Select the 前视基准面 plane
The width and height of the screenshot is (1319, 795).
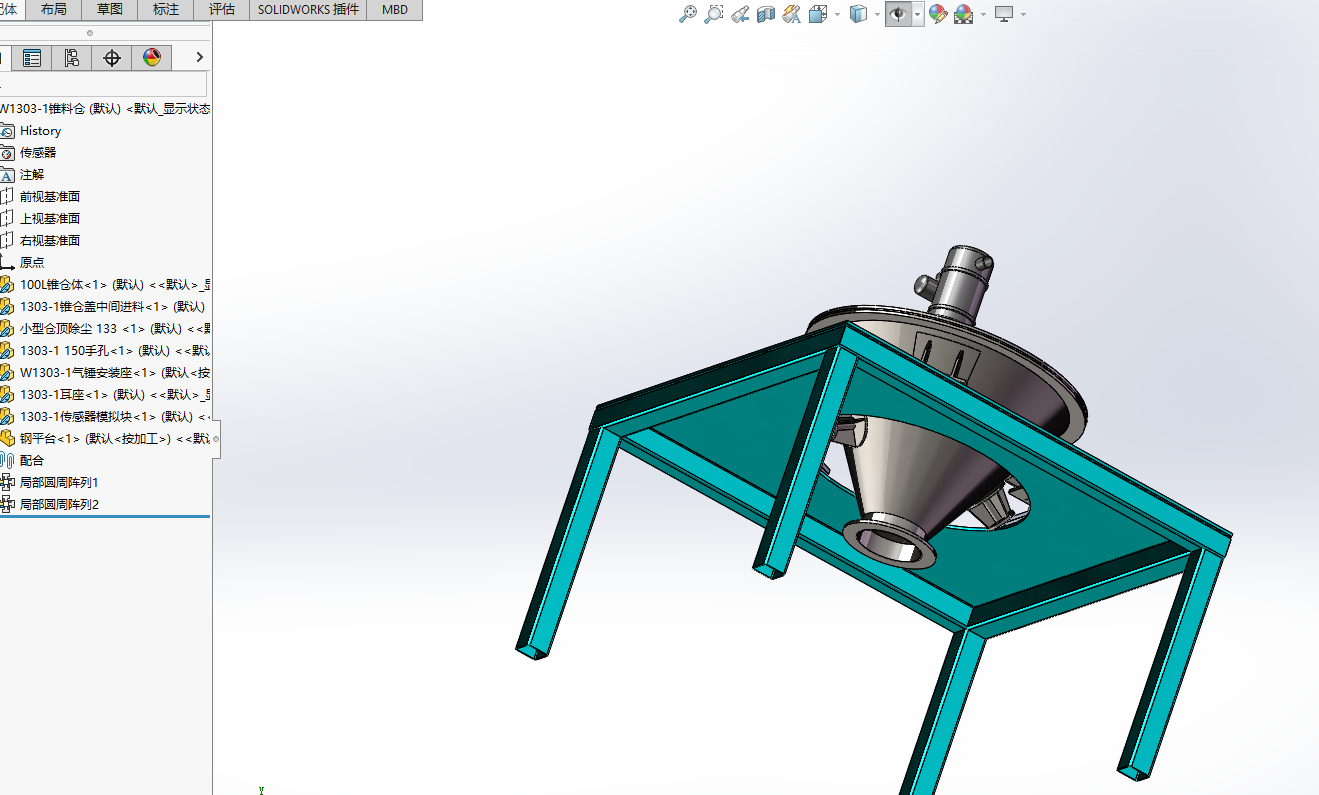tap(50, 197)
